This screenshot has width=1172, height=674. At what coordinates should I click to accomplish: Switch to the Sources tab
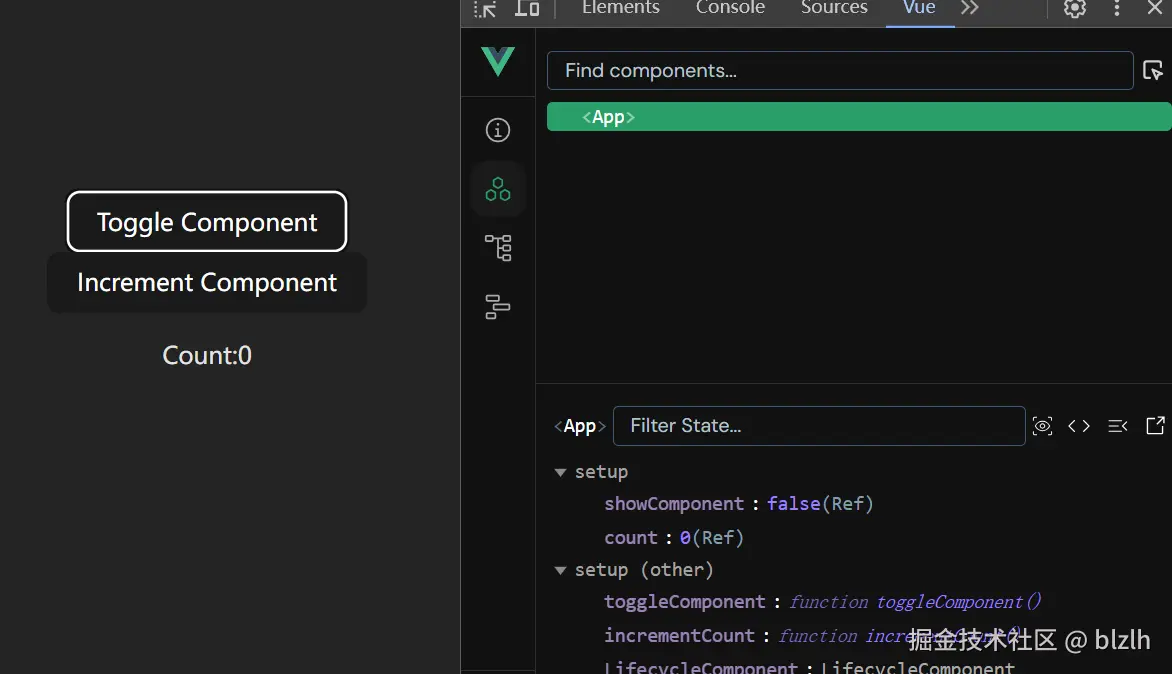click(x=834, y=8)
